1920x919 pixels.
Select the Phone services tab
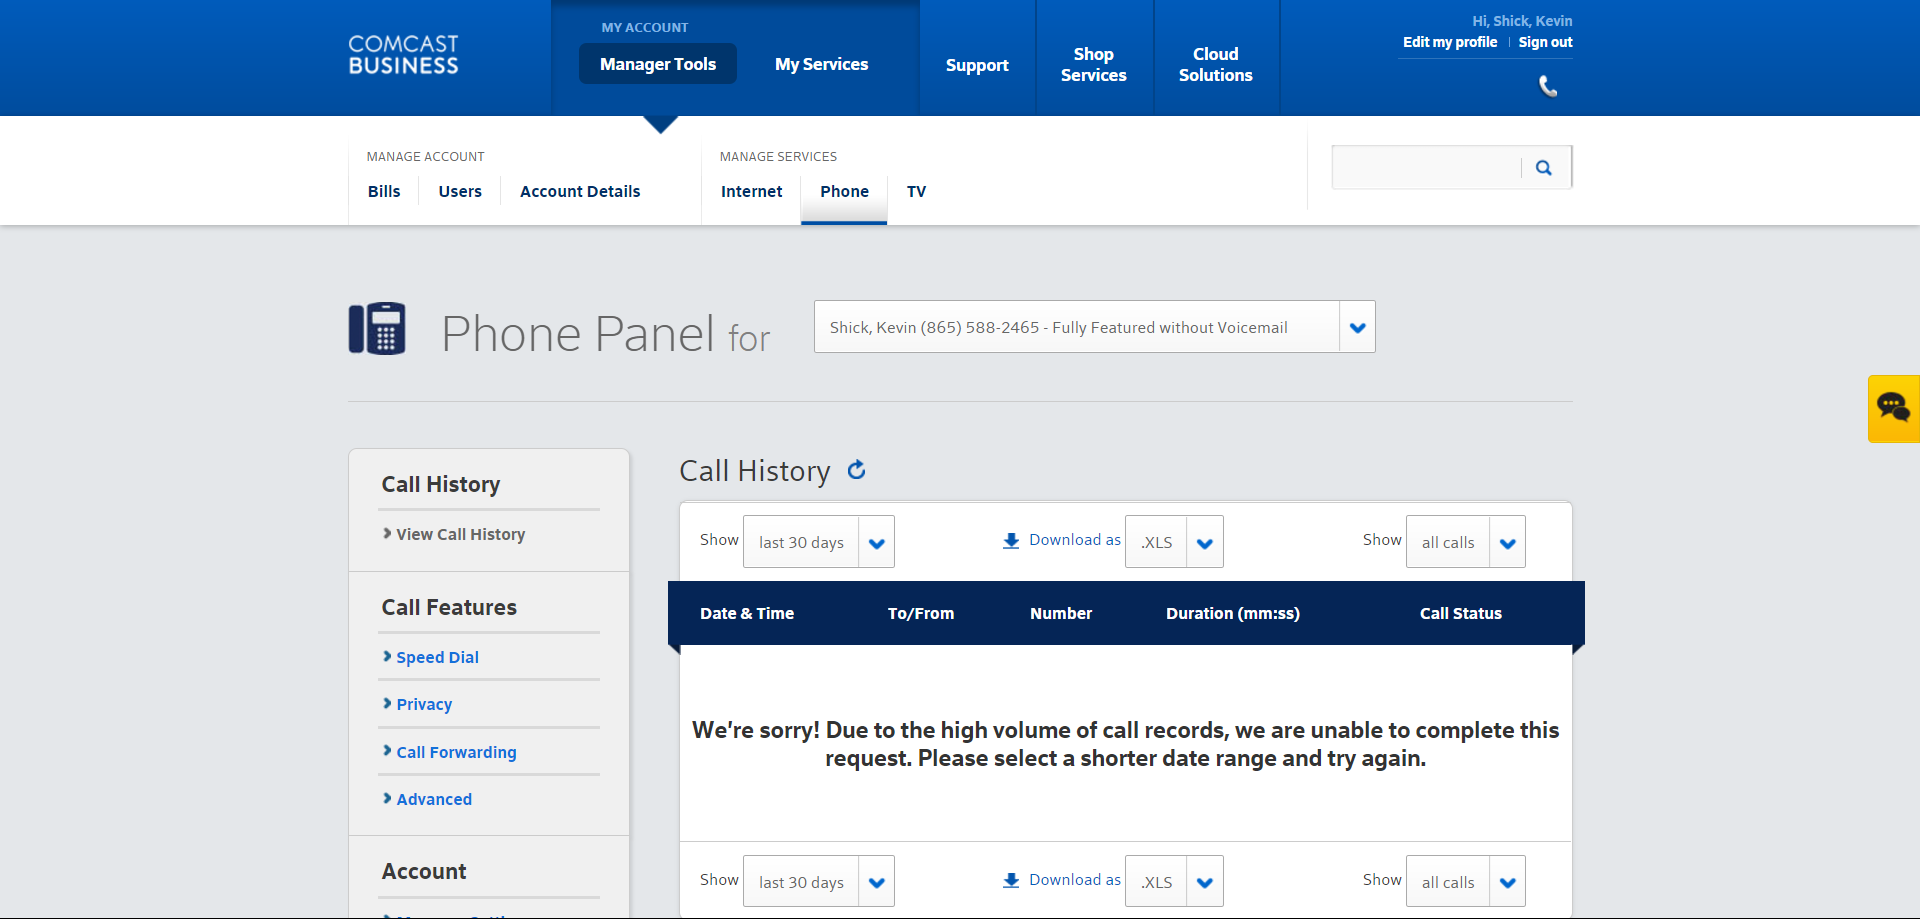845,191
